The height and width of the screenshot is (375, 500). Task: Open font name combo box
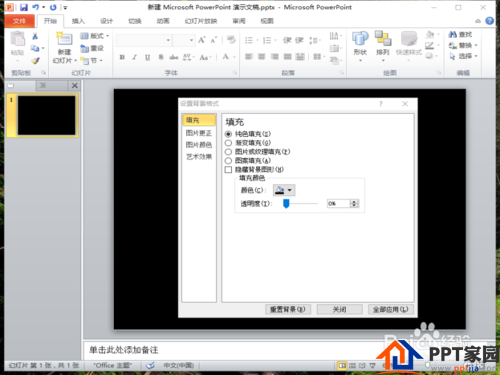pos(144,40)
